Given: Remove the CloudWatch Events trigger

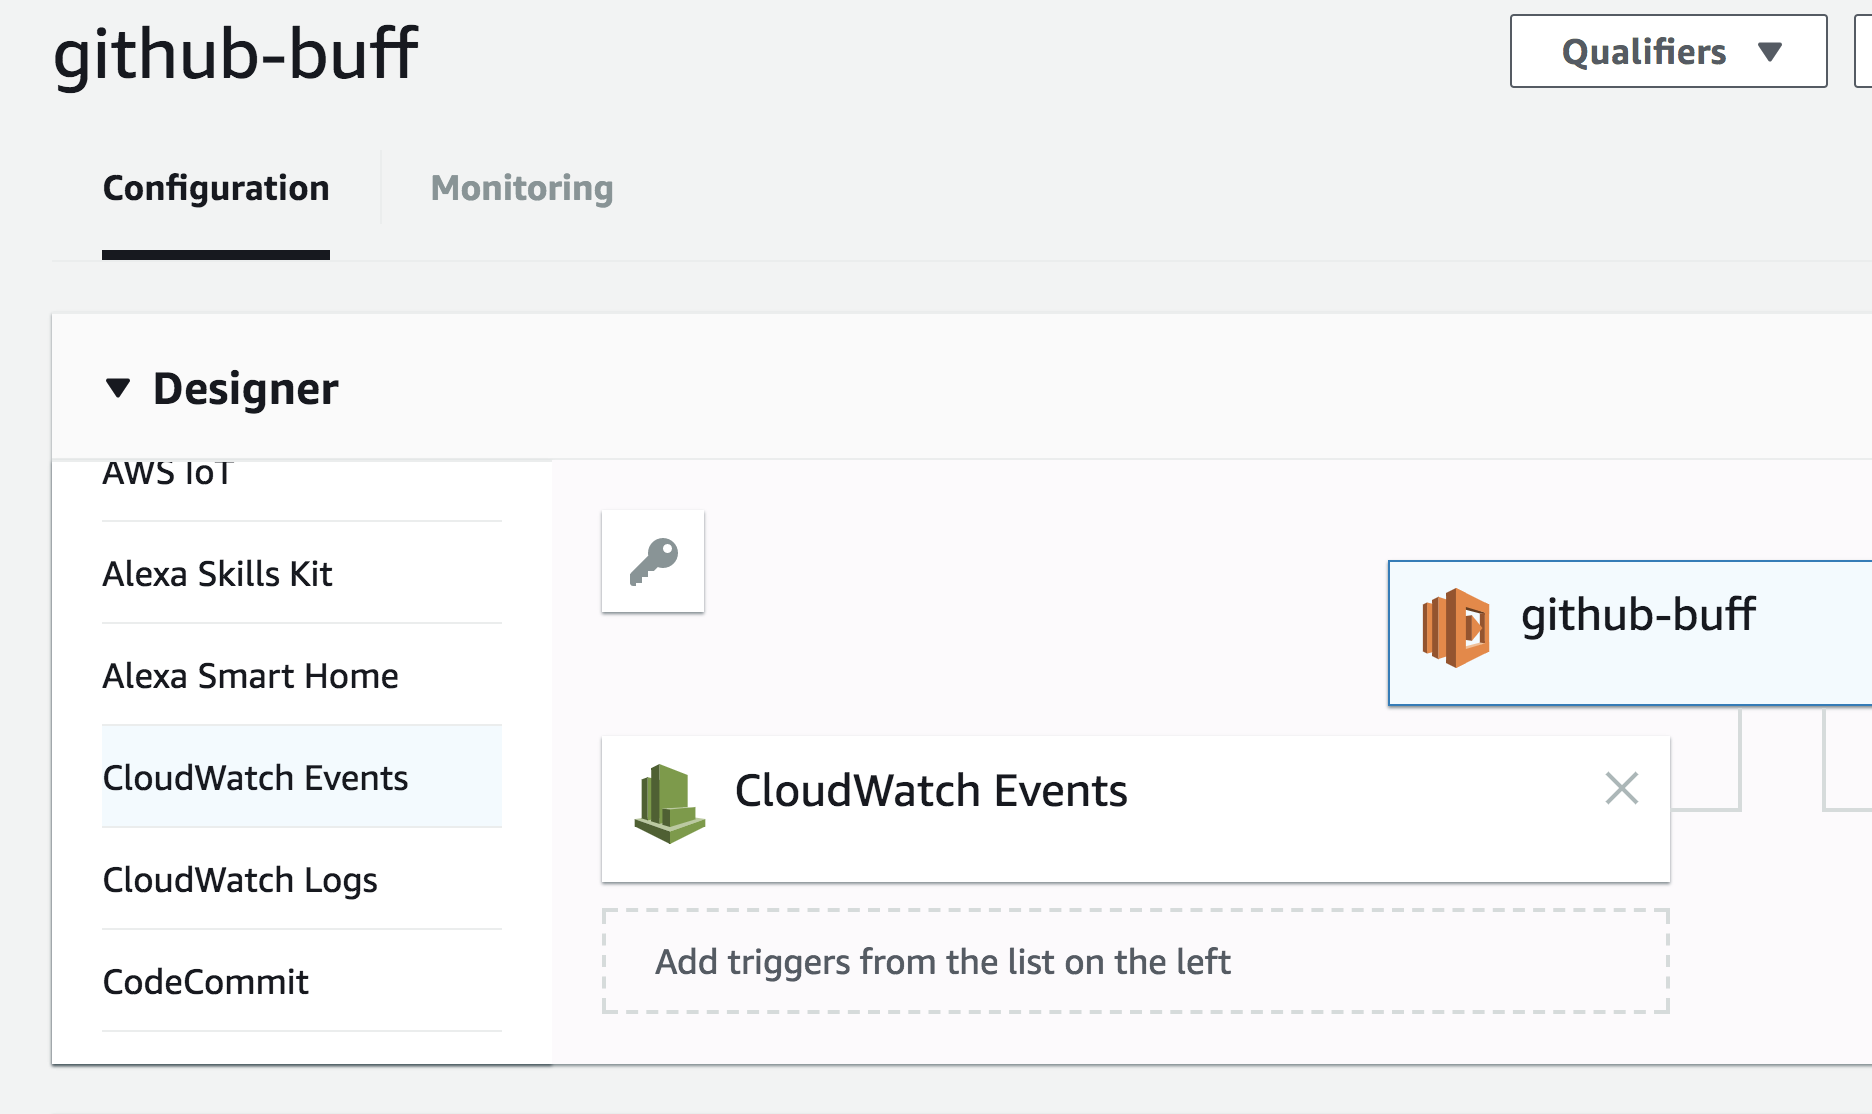Looking at the screenshot, I should pyautogui.click(x=1621, y=788).
